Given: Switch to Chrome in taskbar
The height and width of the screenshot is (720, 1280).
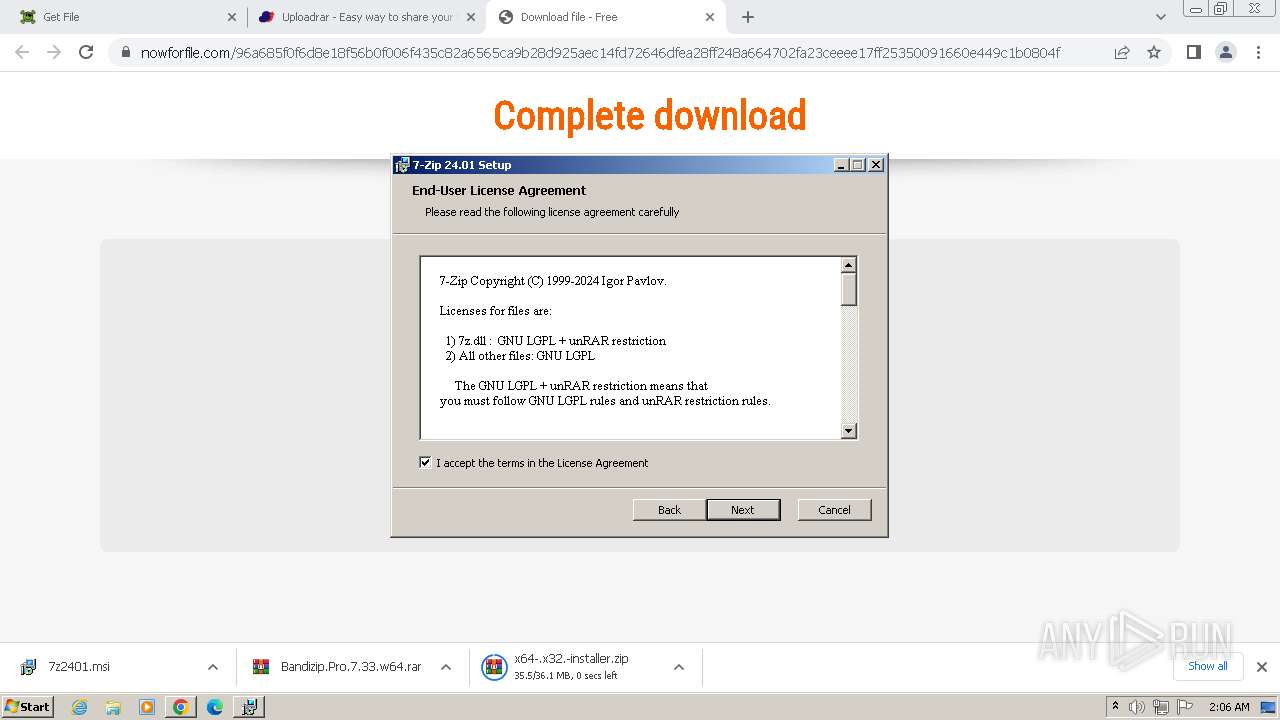Looking at the screenshot, I should coord(181,707).
